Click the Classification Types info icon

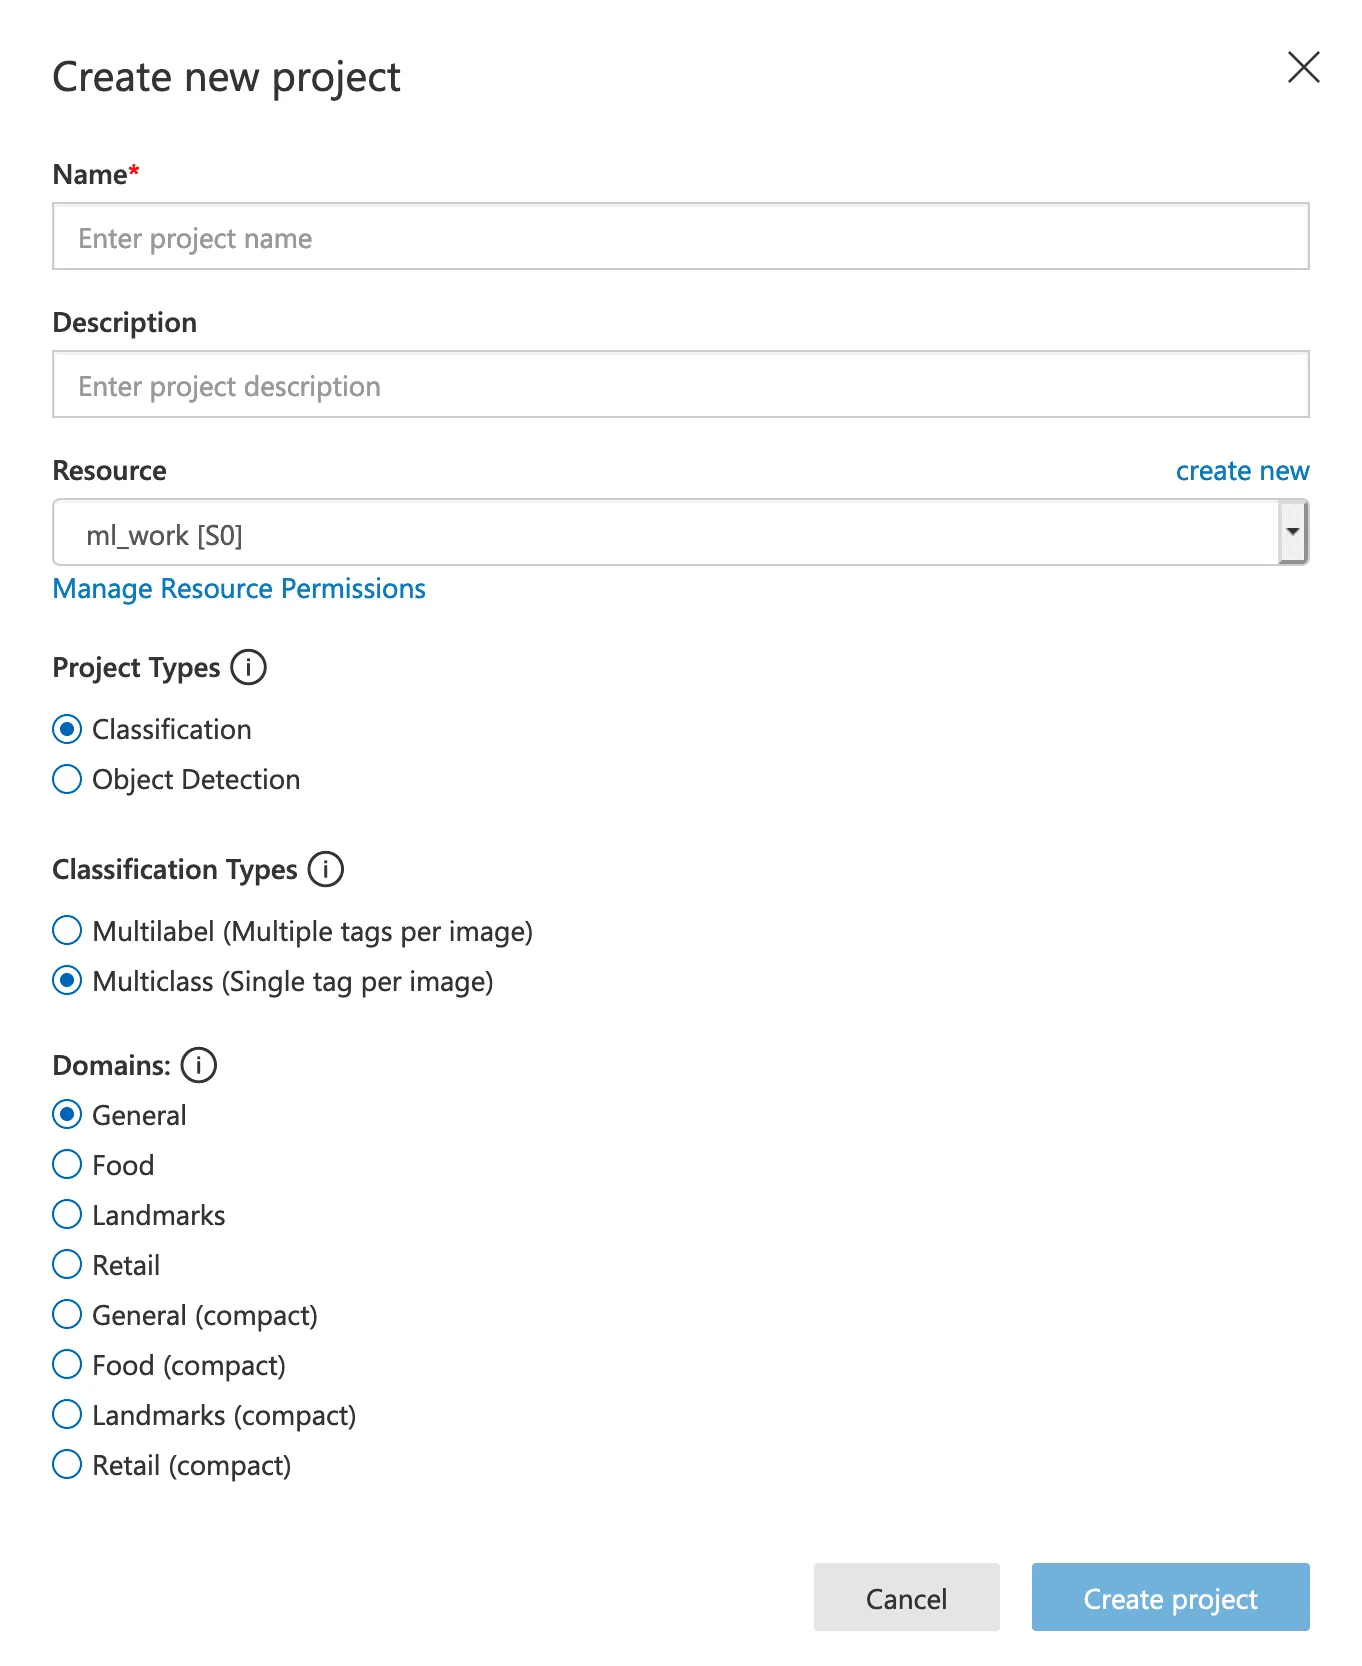point(325,869)
